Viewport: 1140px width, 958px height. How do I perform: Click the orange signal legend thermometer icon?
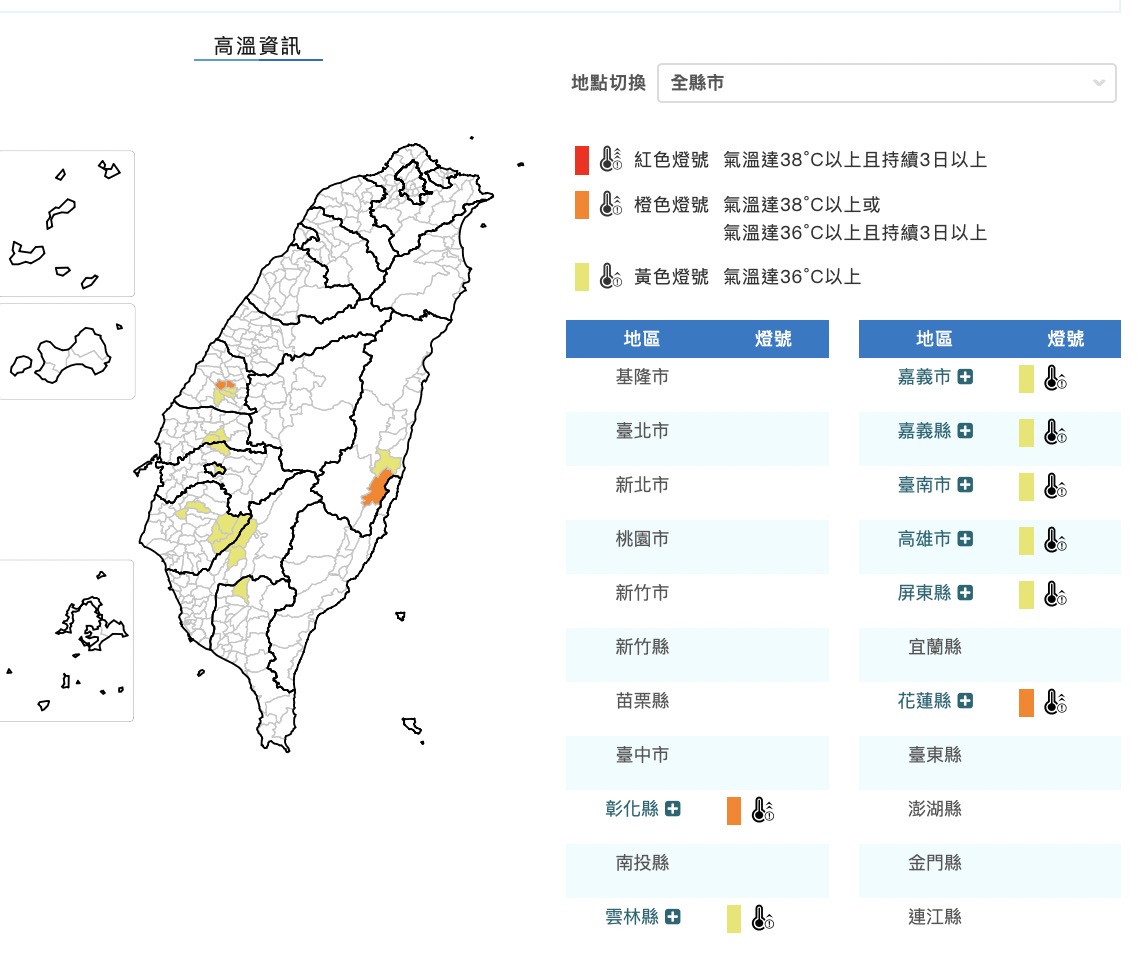[611, 204]
